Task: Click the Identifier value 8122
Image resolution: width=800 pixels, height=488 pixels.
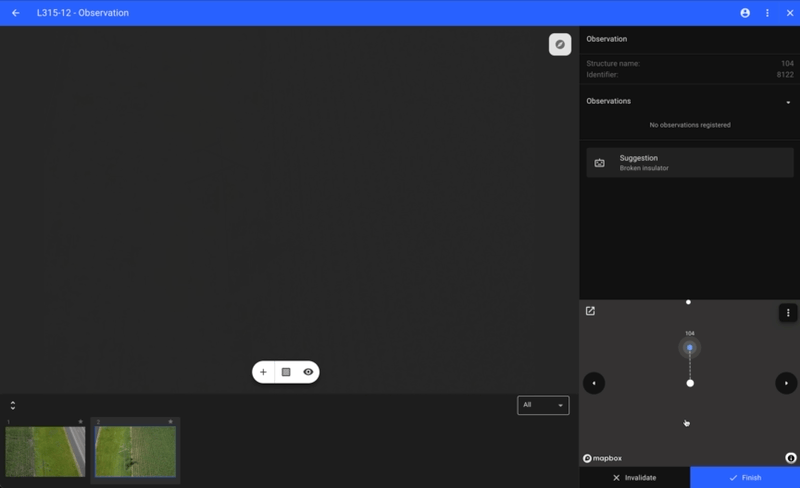Action: click(785, 75)
